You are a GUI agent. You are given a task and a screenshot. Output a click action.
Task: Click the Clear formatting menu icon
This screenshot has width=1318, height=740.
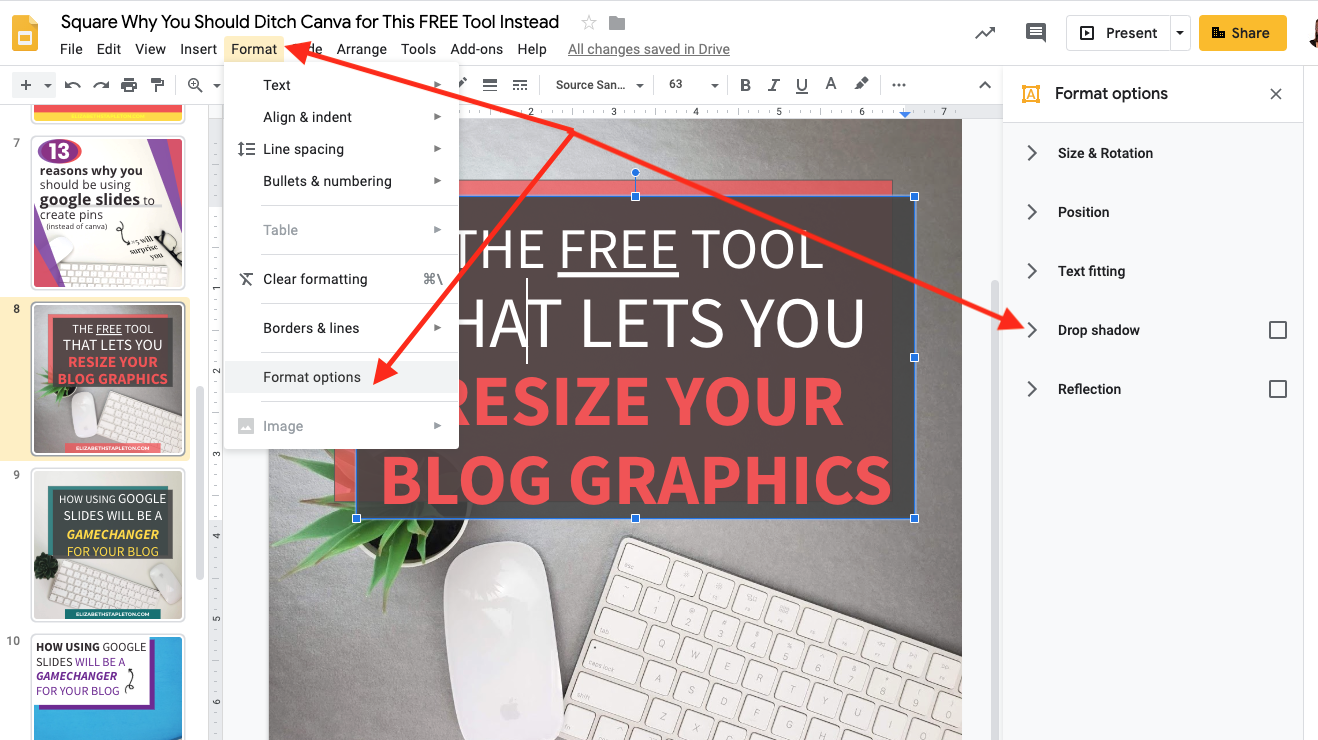coord(246,279)
